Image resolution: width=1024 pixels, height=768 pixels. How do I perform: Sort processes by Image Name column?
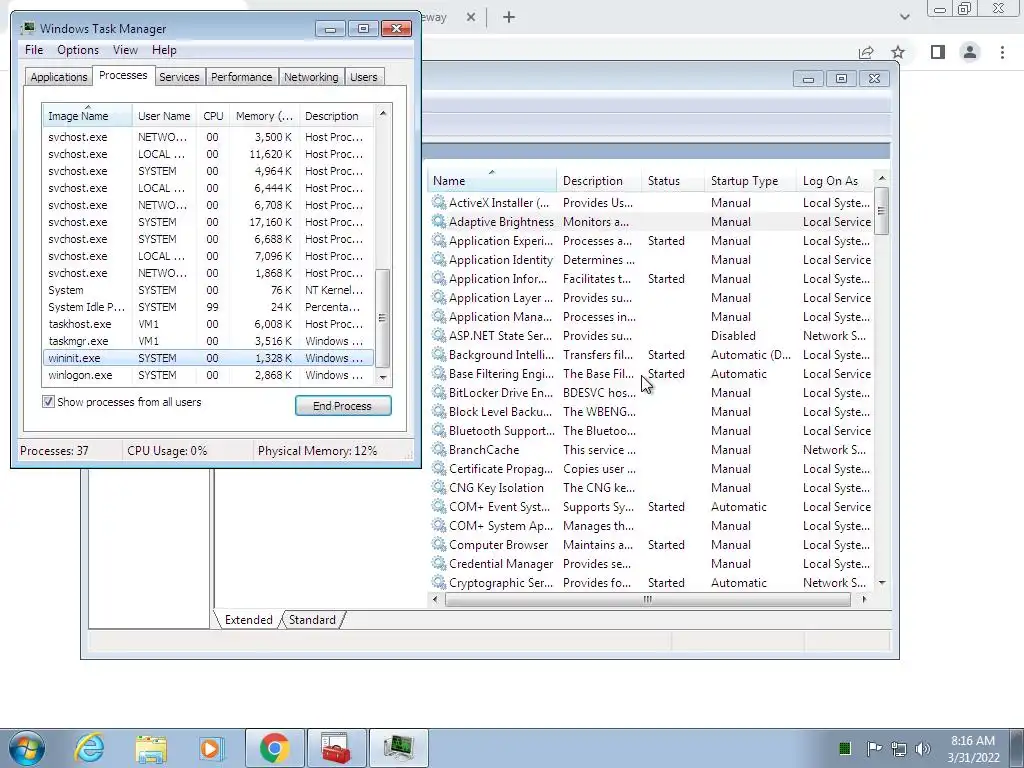88,116
